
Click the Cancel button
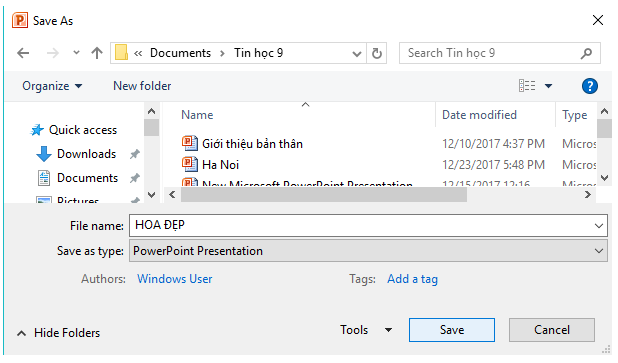coord(552,330)
